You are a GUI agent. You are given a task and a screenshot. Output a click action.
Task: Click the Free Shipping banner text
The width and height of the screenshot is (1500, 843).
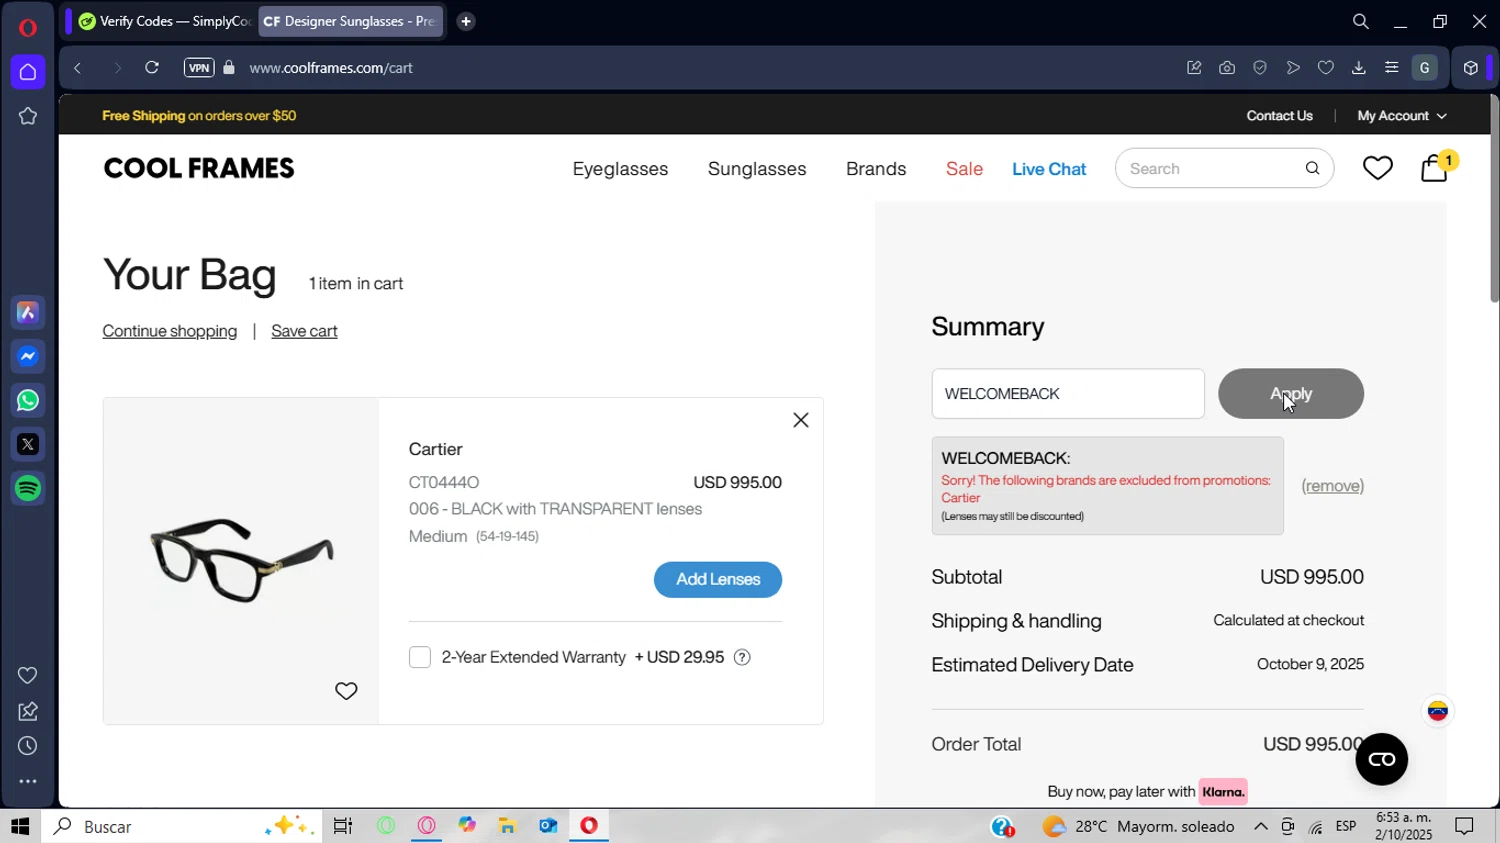pyautogui.click(x=199, y=116)
